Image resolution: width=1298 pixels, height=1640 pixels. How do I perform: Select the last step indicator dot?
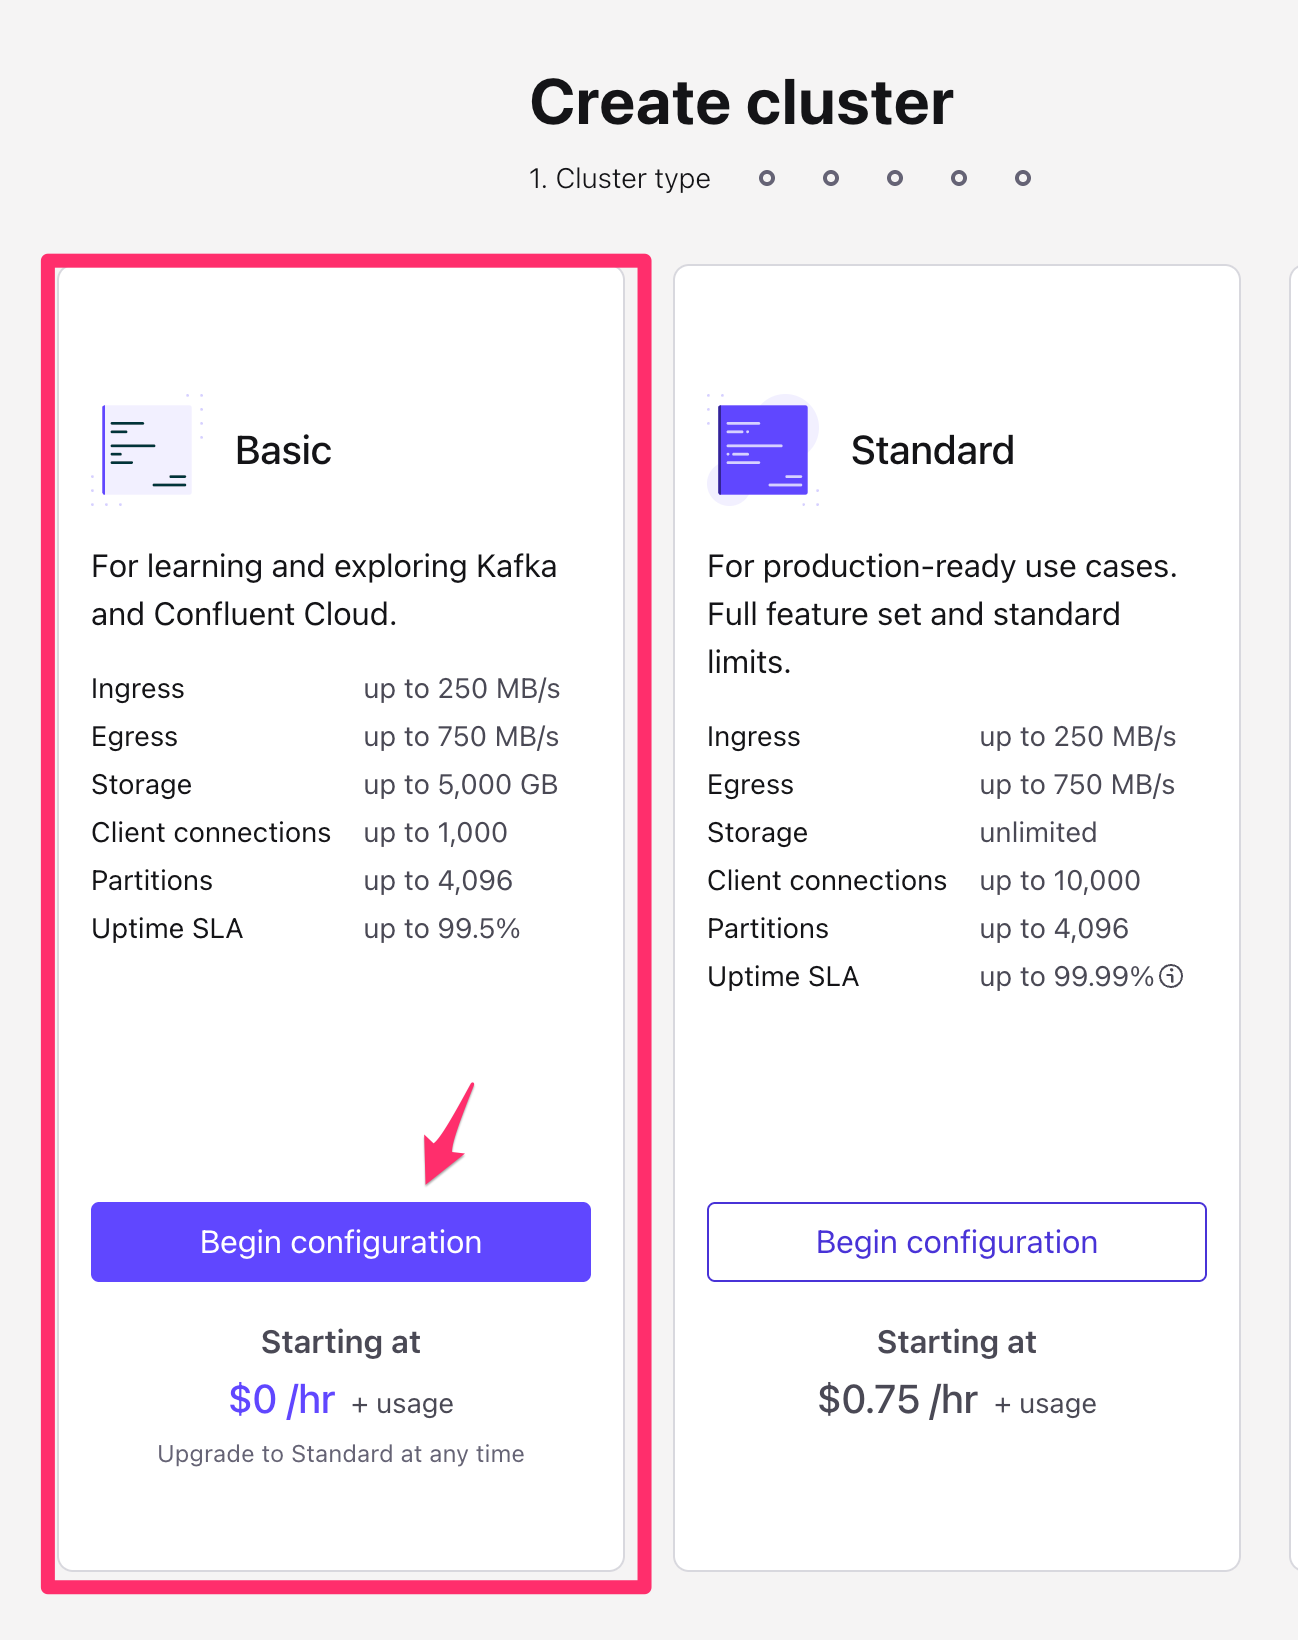click(1023, 178)
